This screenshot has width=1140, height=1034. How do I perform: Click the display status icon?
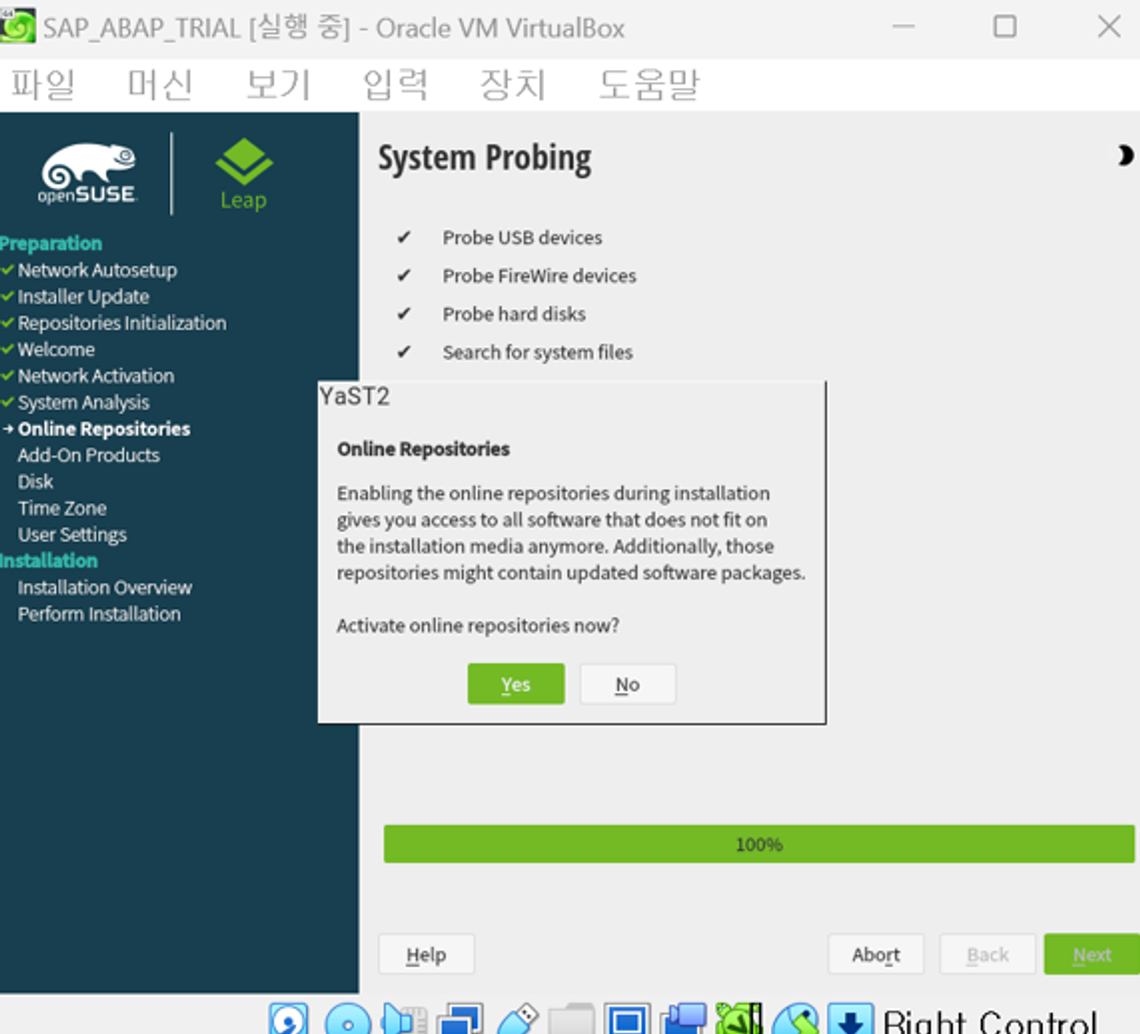click(x=627, y=1019)
